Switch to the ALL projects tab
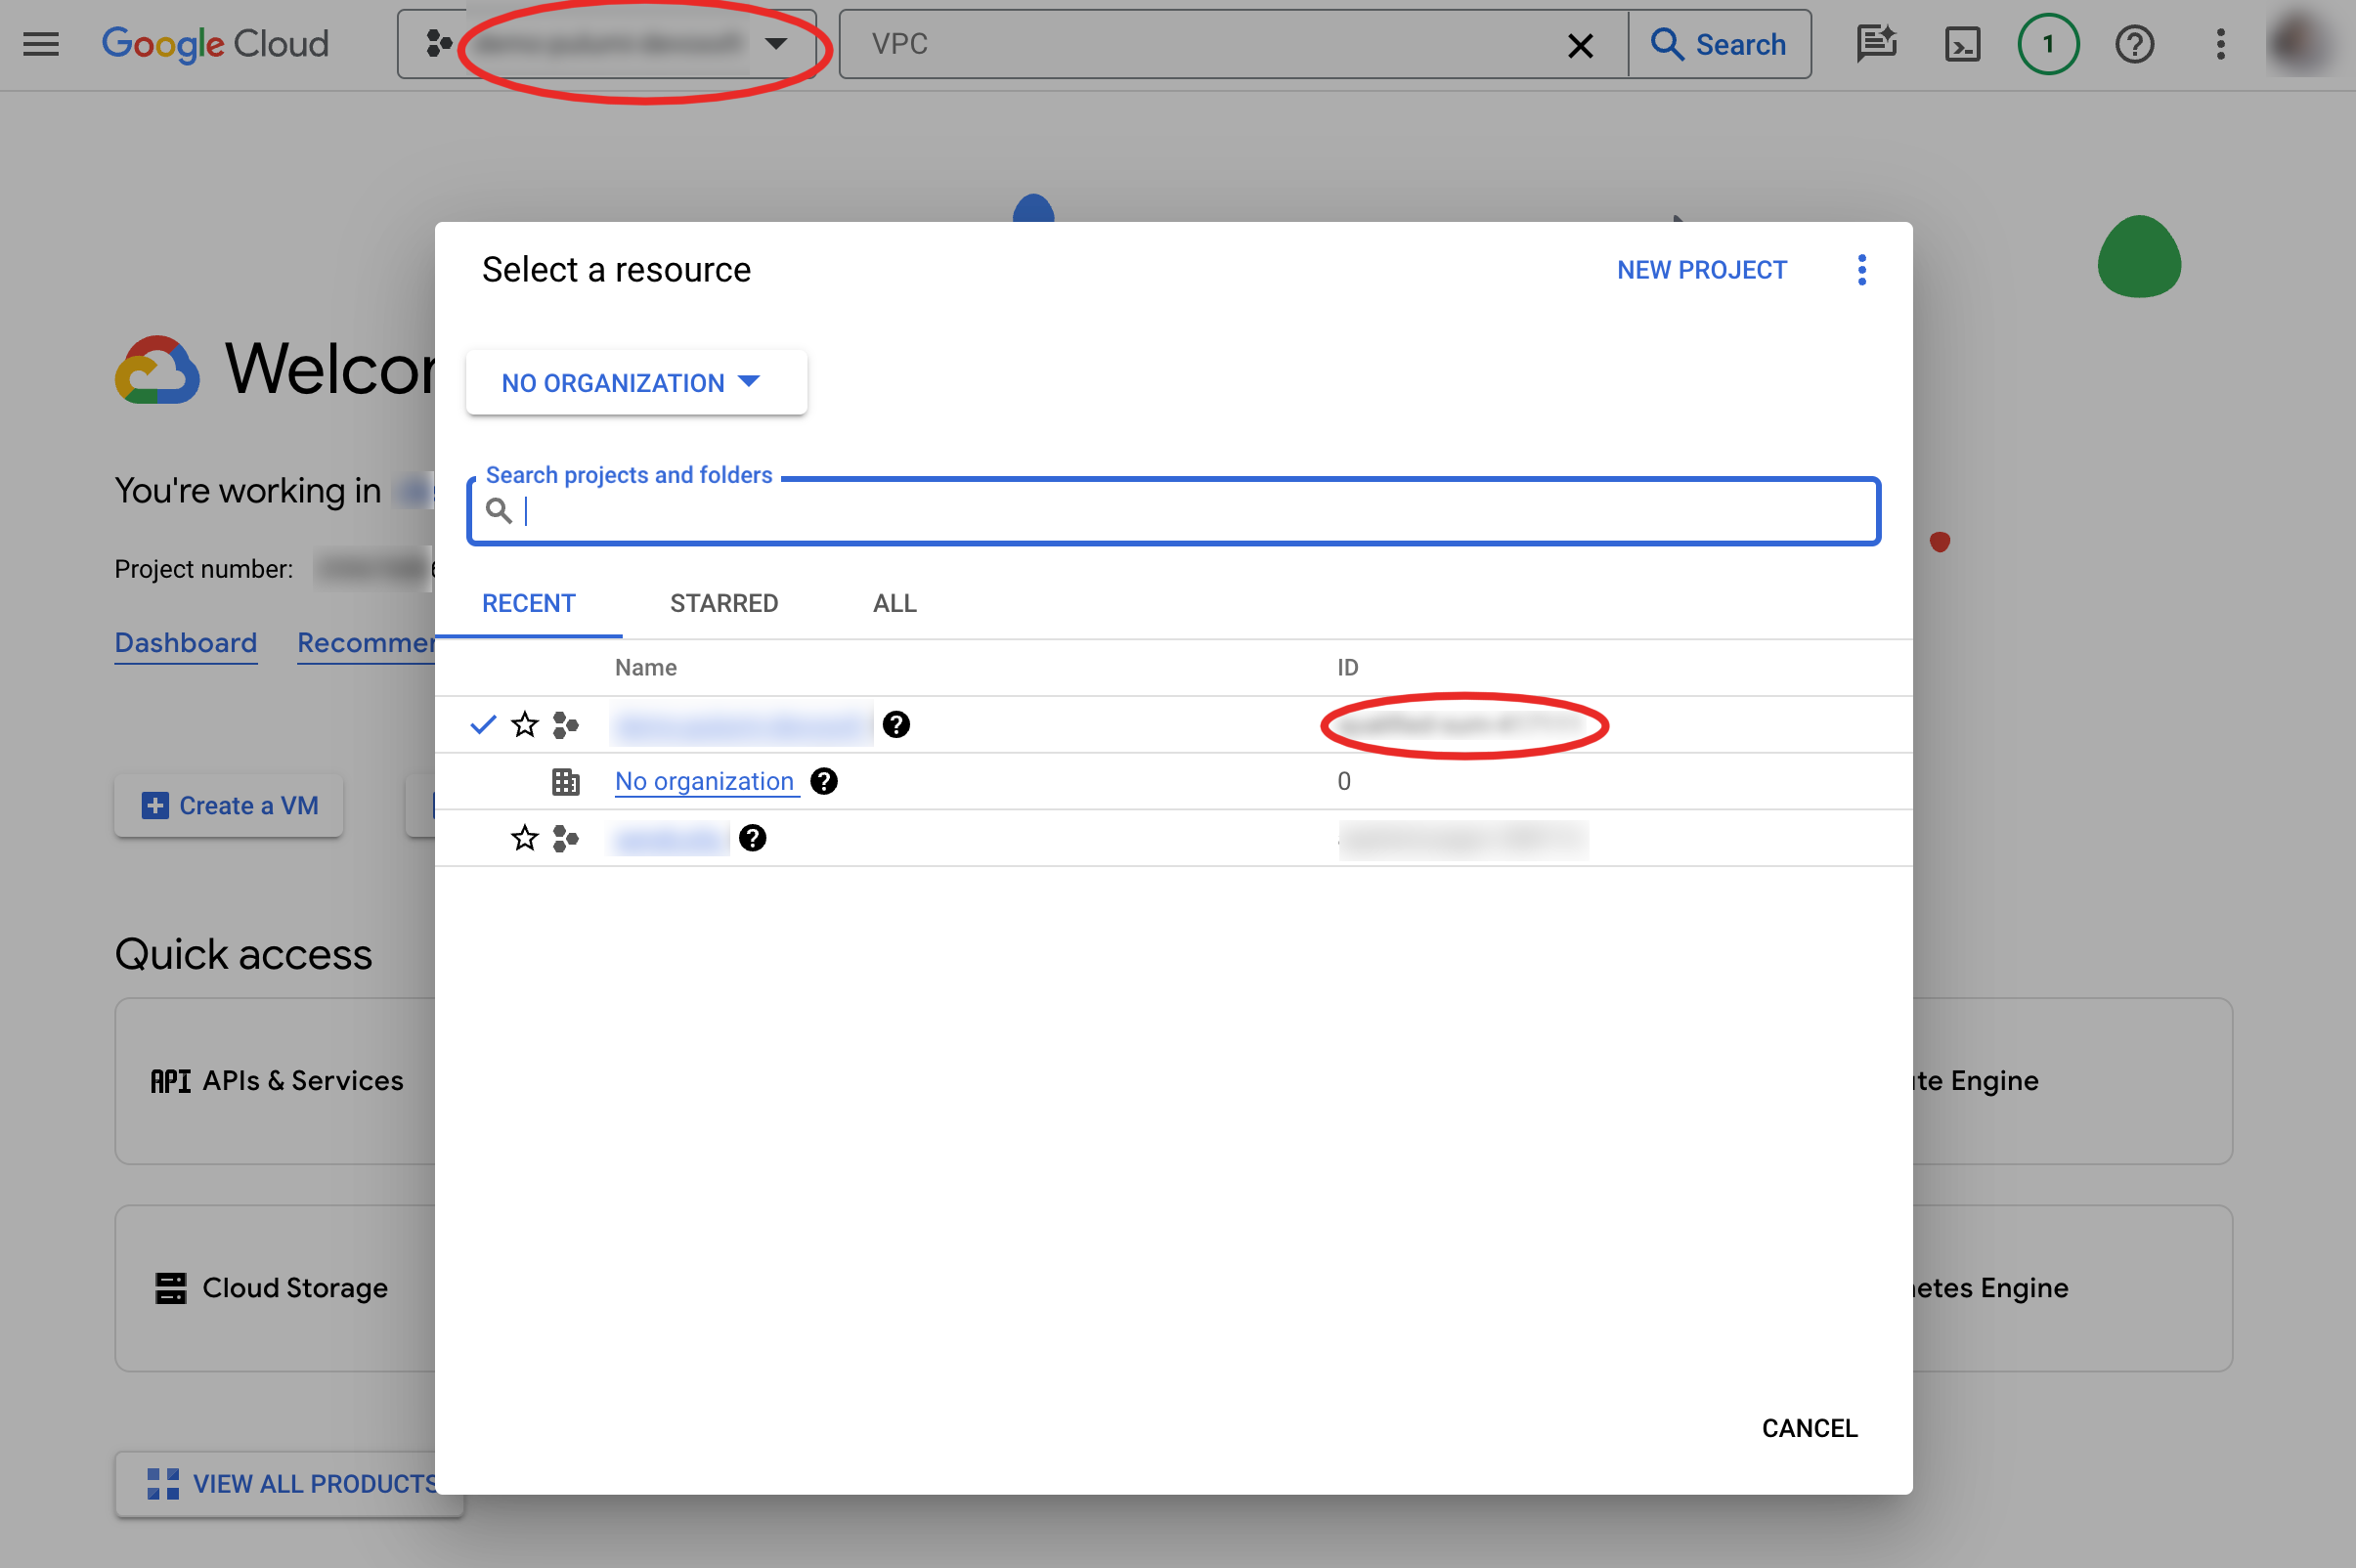This screenshot has height=1568, width=2356. 893,602
